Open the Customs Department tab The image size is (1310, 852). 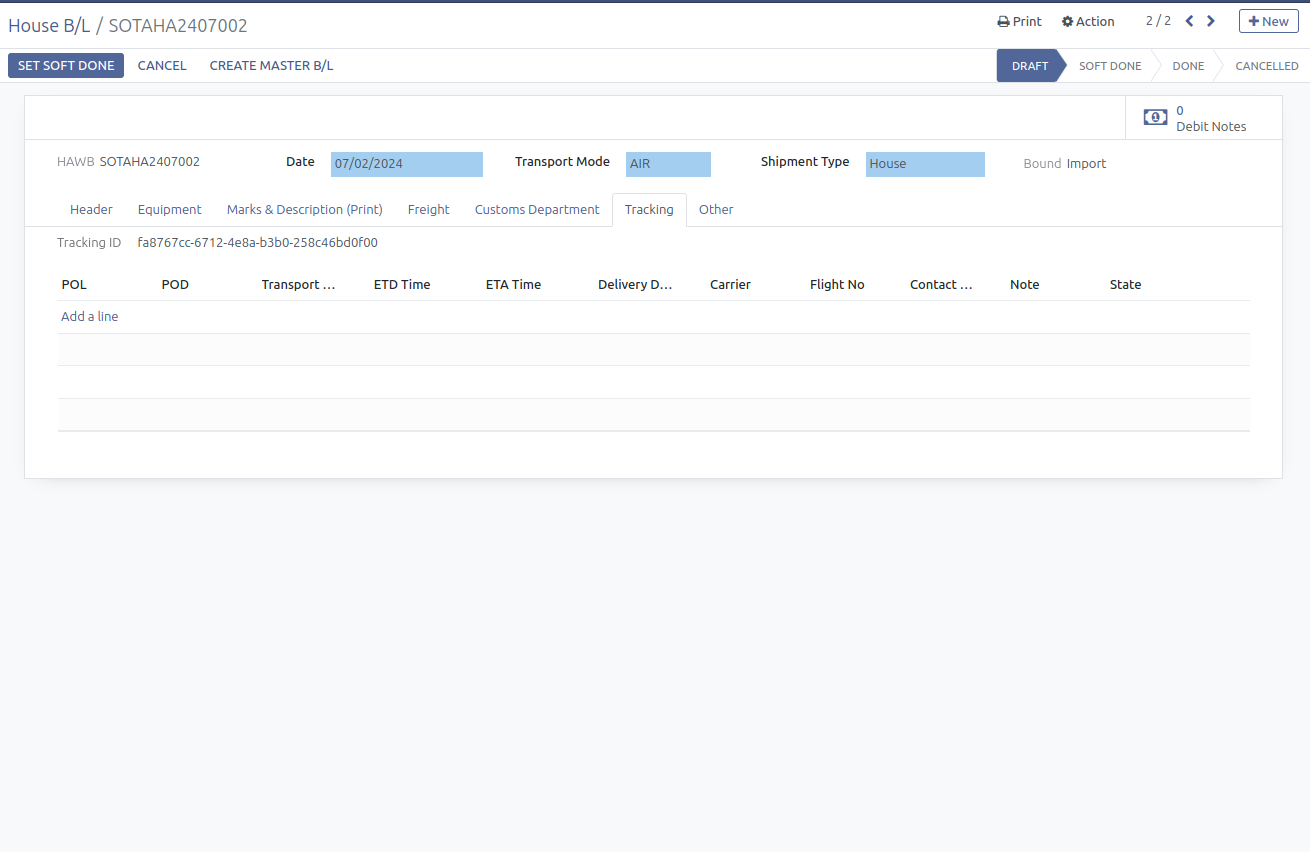[537, 210]
